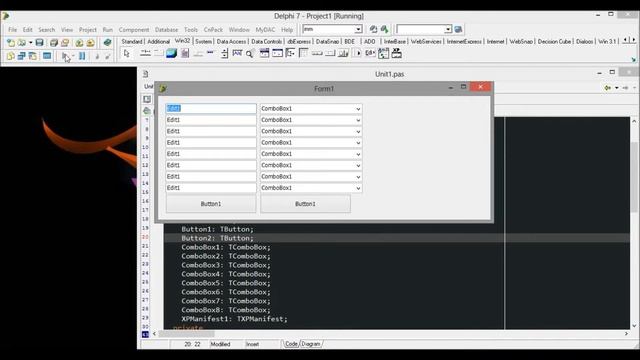Click the New Items toolbar icon

click(x=11, y=42)
